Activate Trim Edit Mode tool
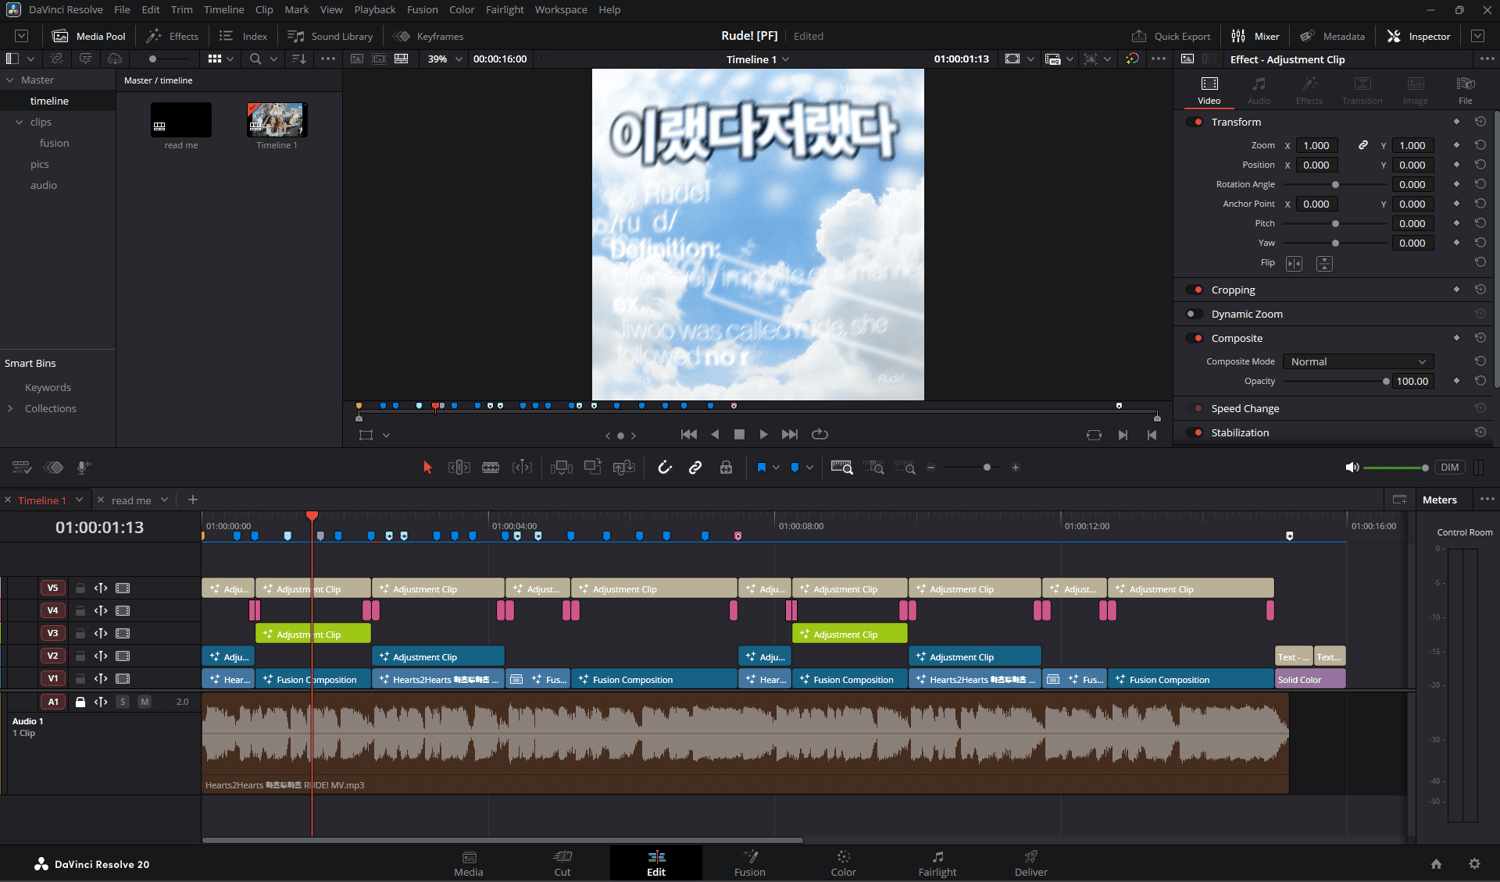The width and height of the screenshot is (1500, 882). [459, 467]
